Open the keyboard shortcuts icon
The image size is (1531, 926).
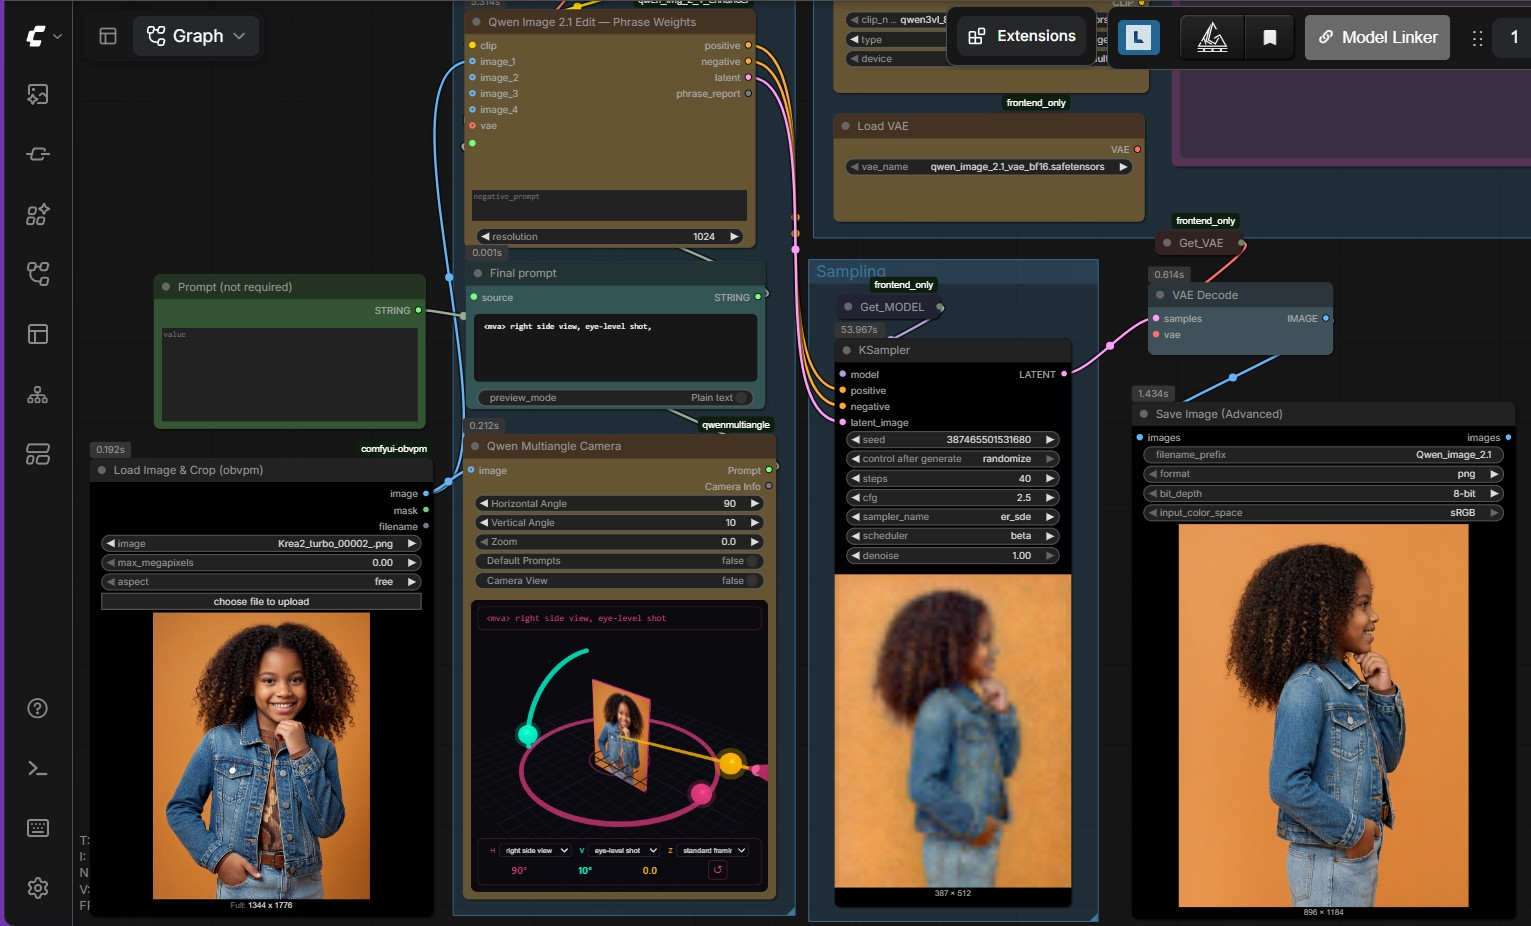(38, 828)
